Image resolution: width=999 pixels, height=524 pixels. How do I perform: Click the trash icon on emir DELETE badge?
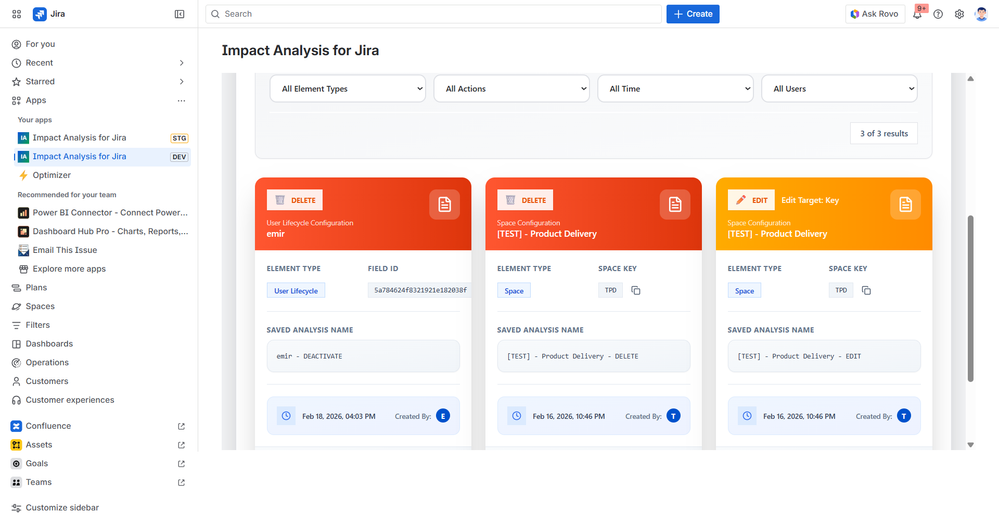point(280,200)
